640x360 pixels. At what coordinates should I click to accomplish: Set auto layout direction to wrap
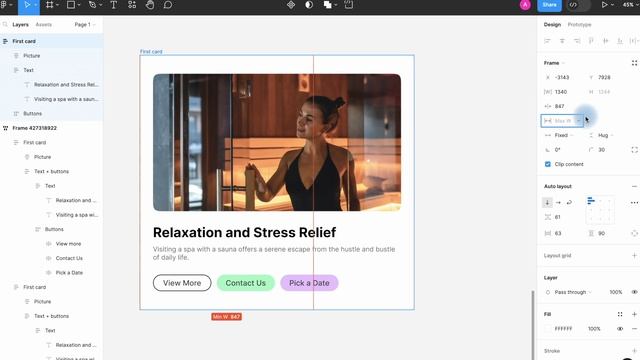(x=569, y=202)
